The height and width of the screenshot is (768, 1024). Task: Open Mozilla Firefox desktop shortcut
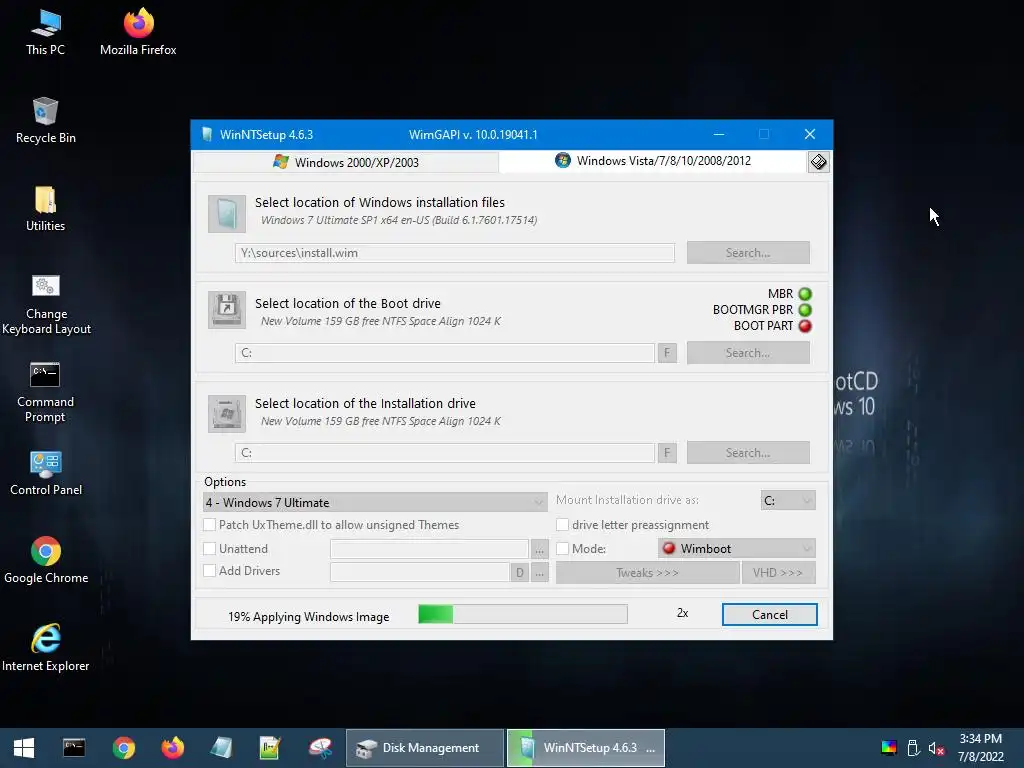coord(138,32)
